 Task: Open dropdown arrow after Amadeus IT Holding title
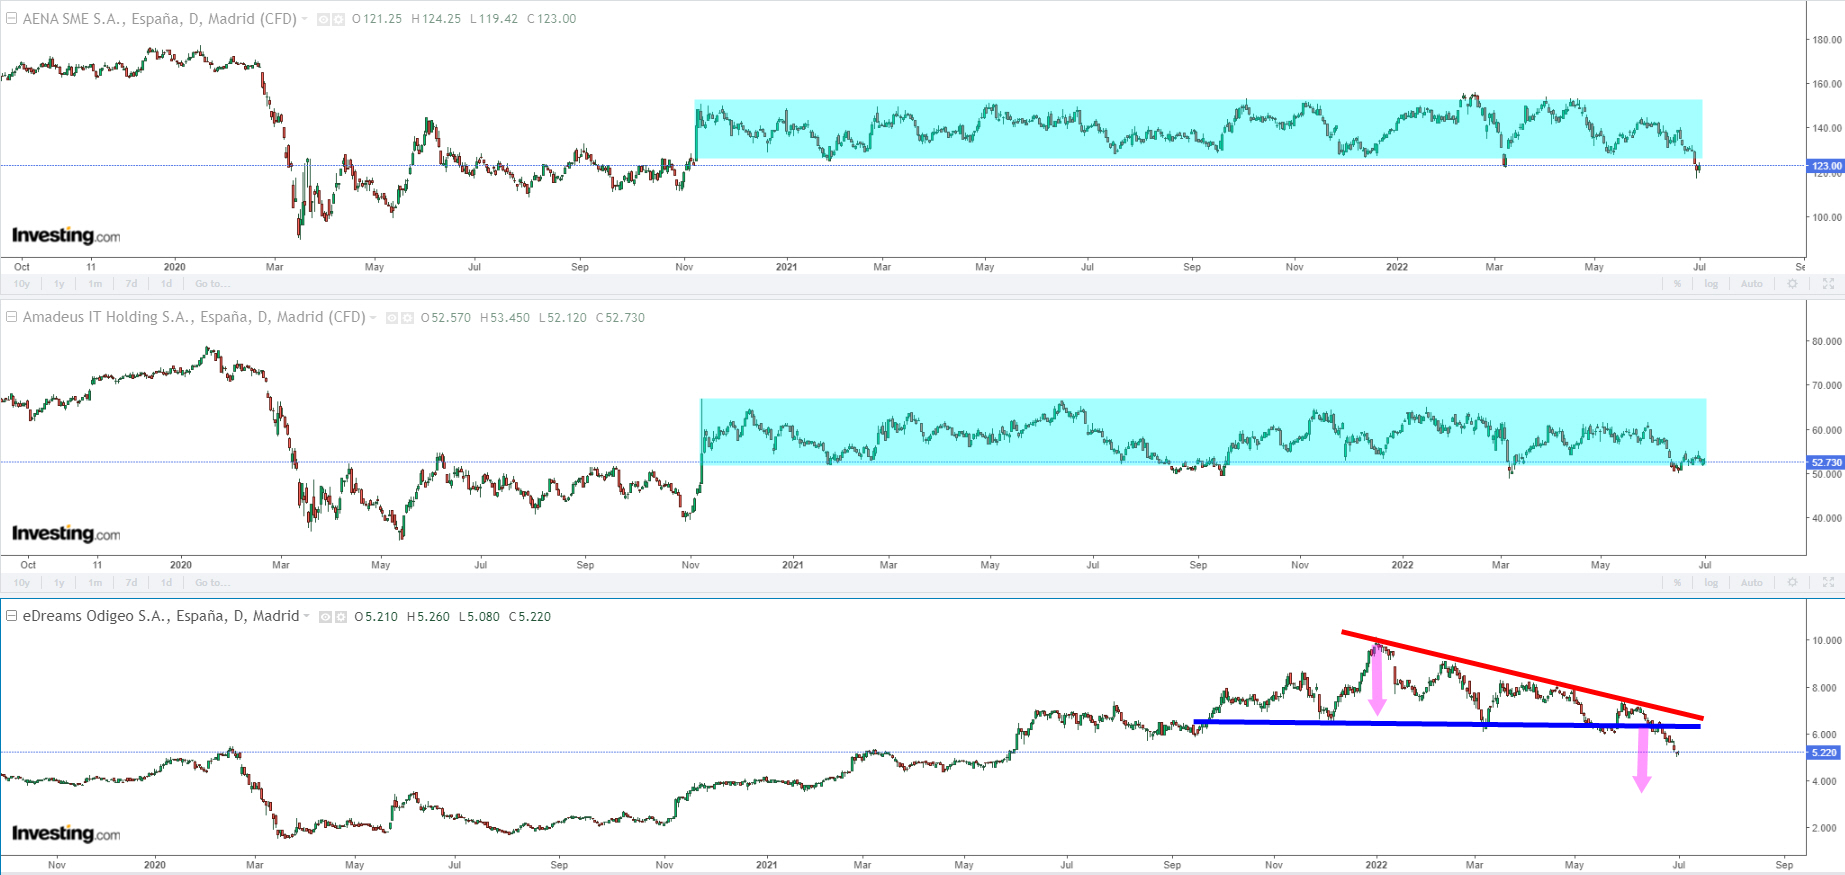[x=374, y=318]
